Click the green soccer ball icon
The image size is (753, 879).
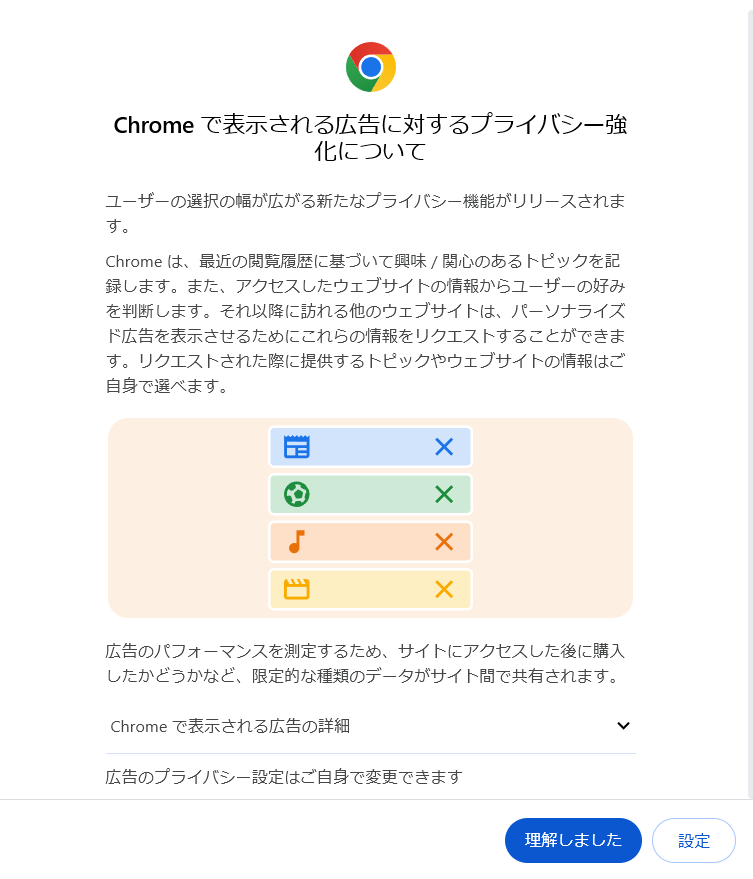point(297,494)
